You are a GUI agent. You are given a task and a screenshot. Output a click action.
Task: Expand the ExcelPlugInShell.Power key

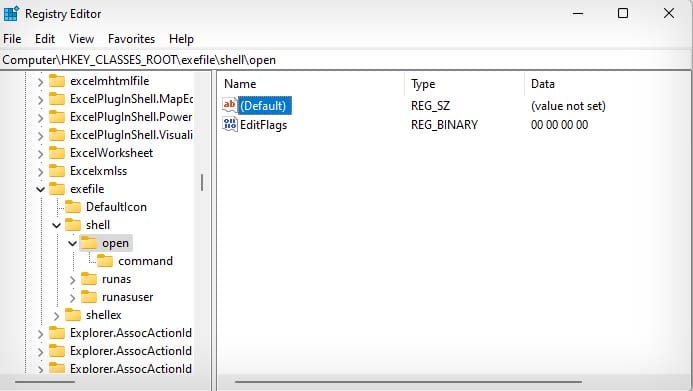click(40, 118)
